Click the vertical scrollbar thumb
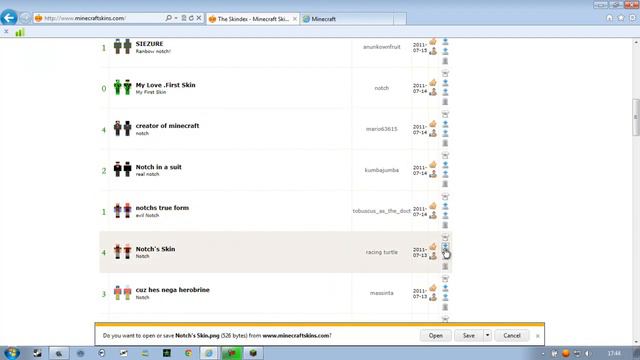The height and width of the screenshot is (360, 640). tap(636, 117)
